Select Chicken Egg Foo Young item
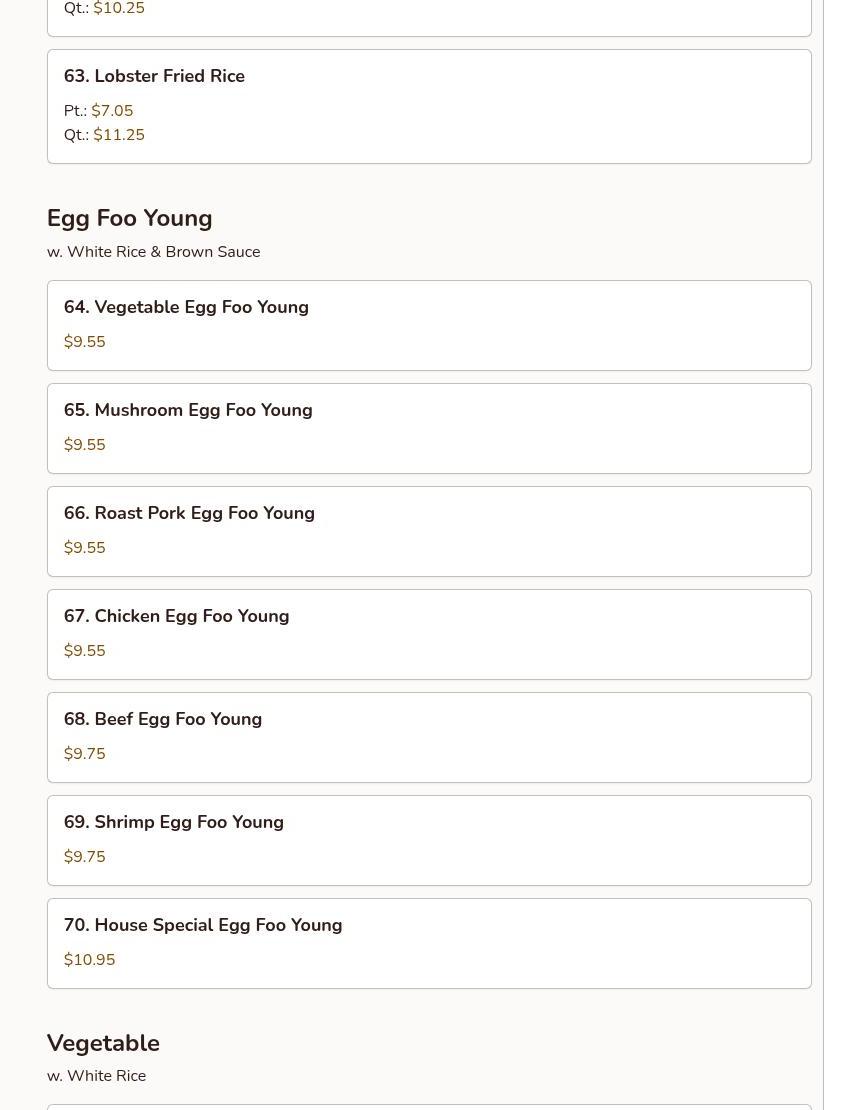The height and width of the screenshot is (1110, 844). [176, 617]
